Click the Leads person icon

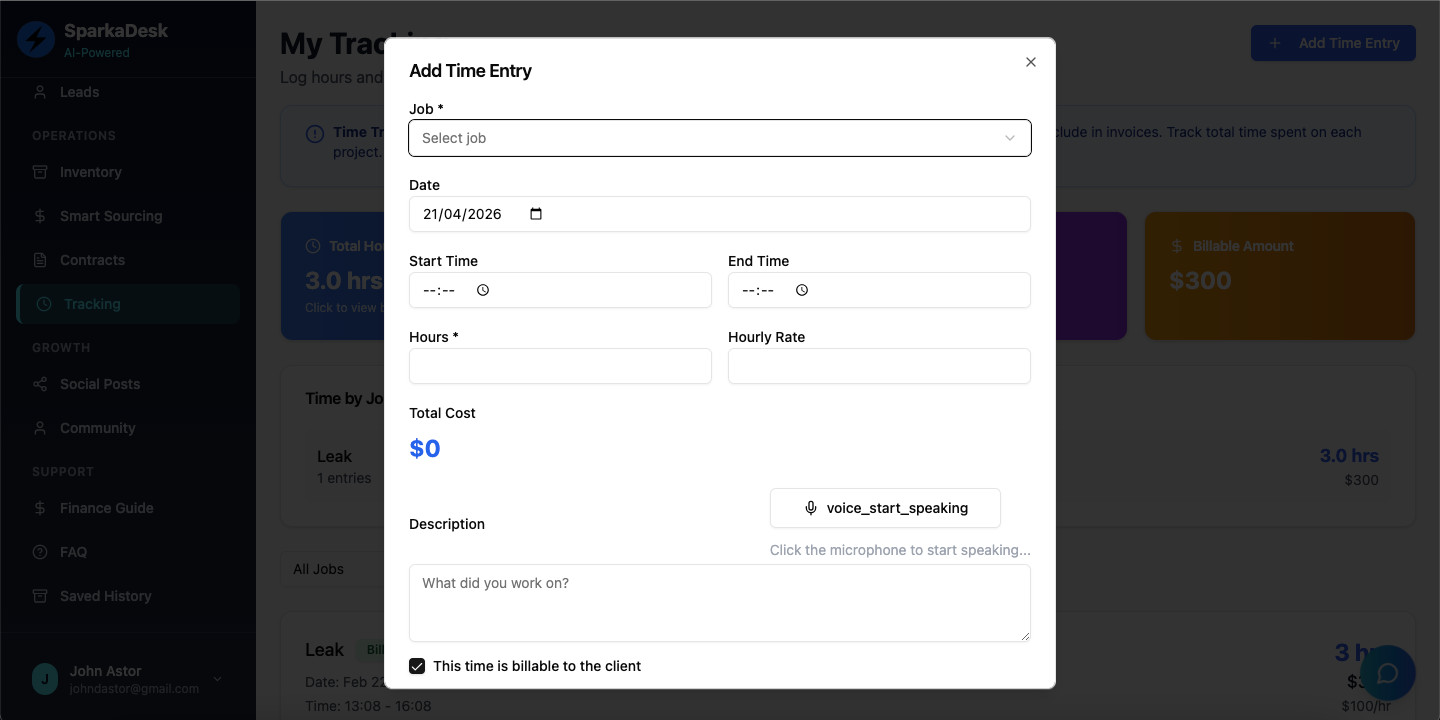click(40, 92)
